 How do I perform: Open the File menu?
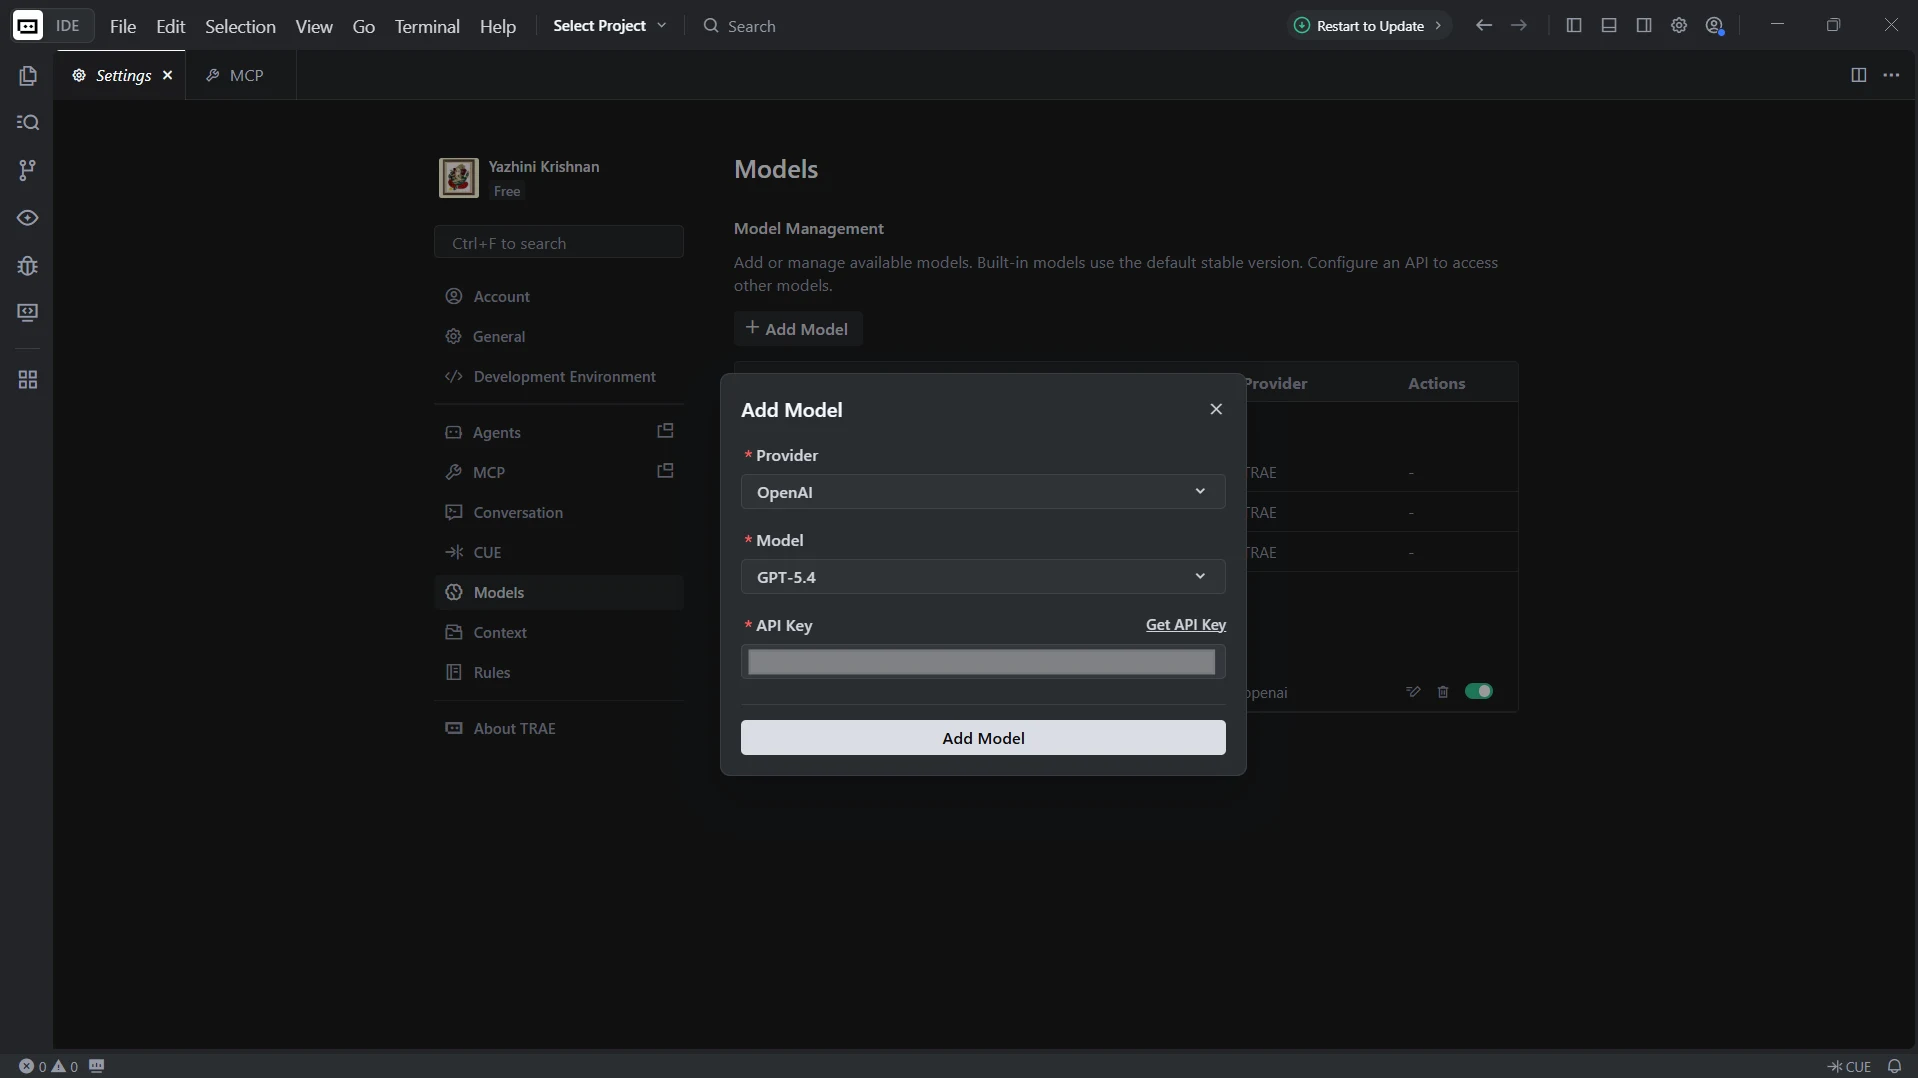(123, 26)
